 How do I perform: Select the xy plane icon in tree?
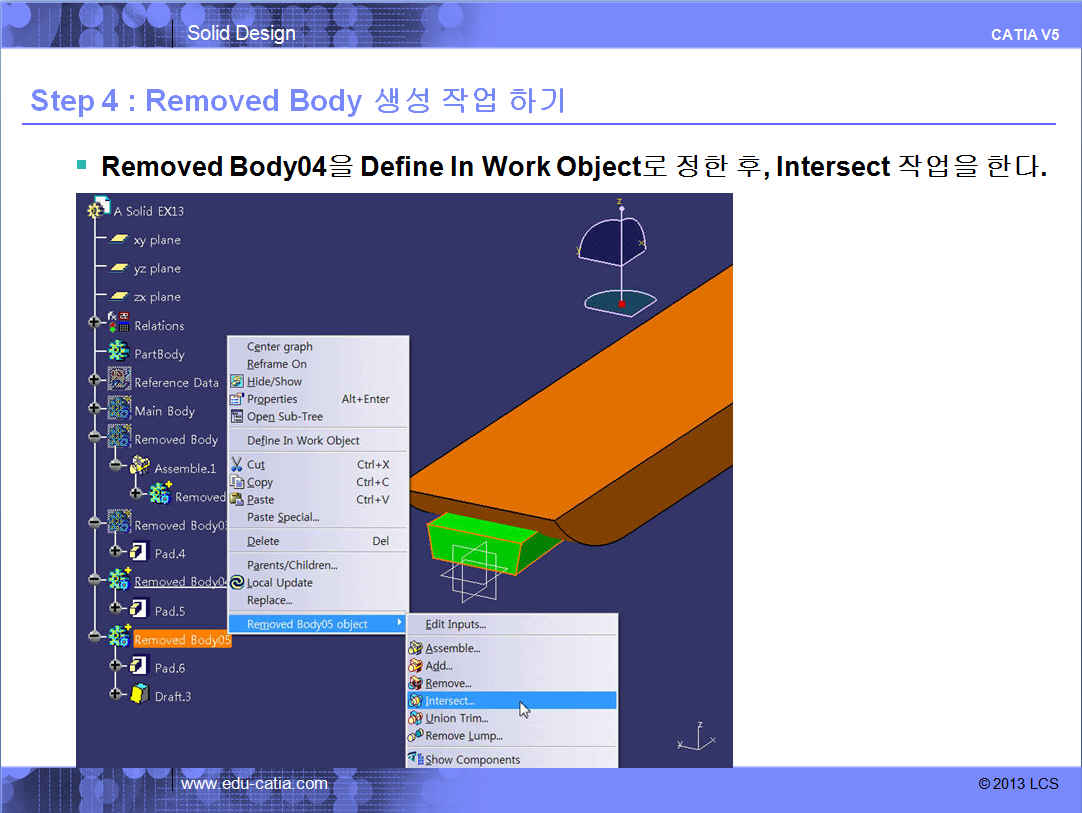pos(119,239)
